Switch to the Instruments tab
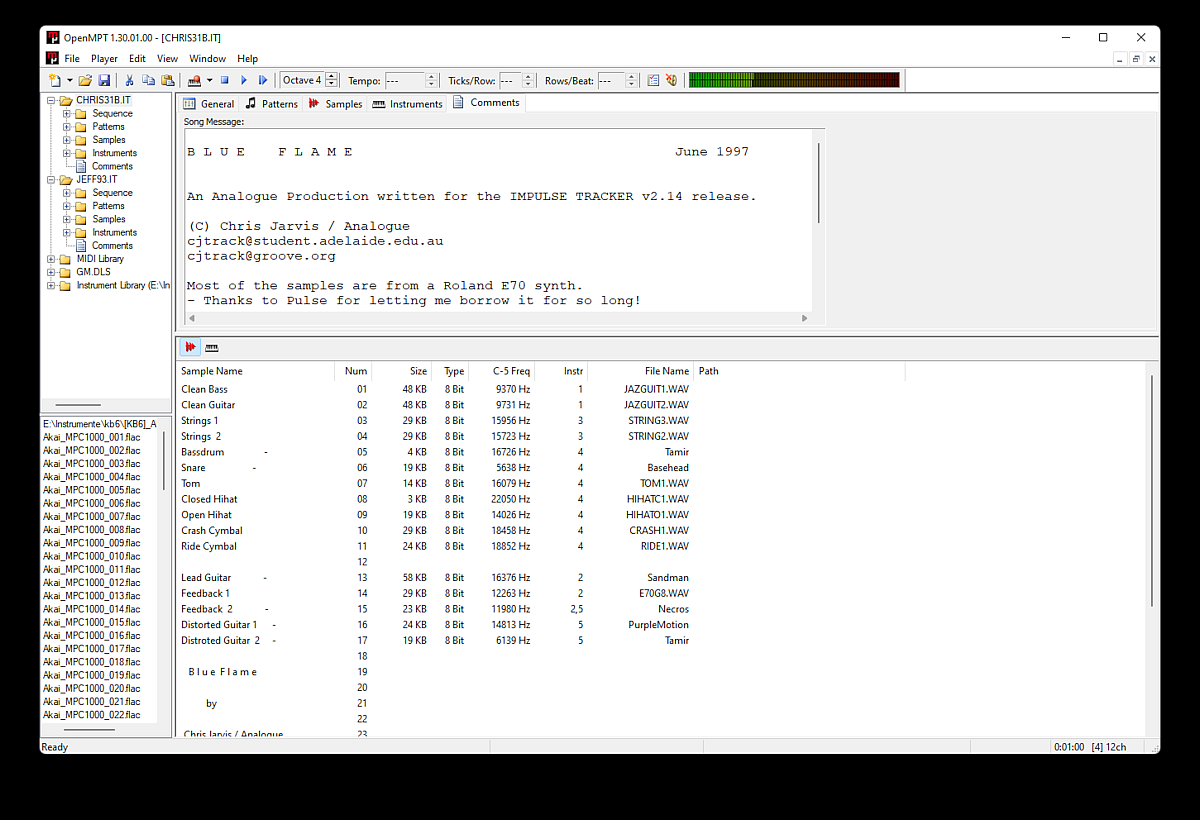1200x820 pixels. click(x=407, y=103)
